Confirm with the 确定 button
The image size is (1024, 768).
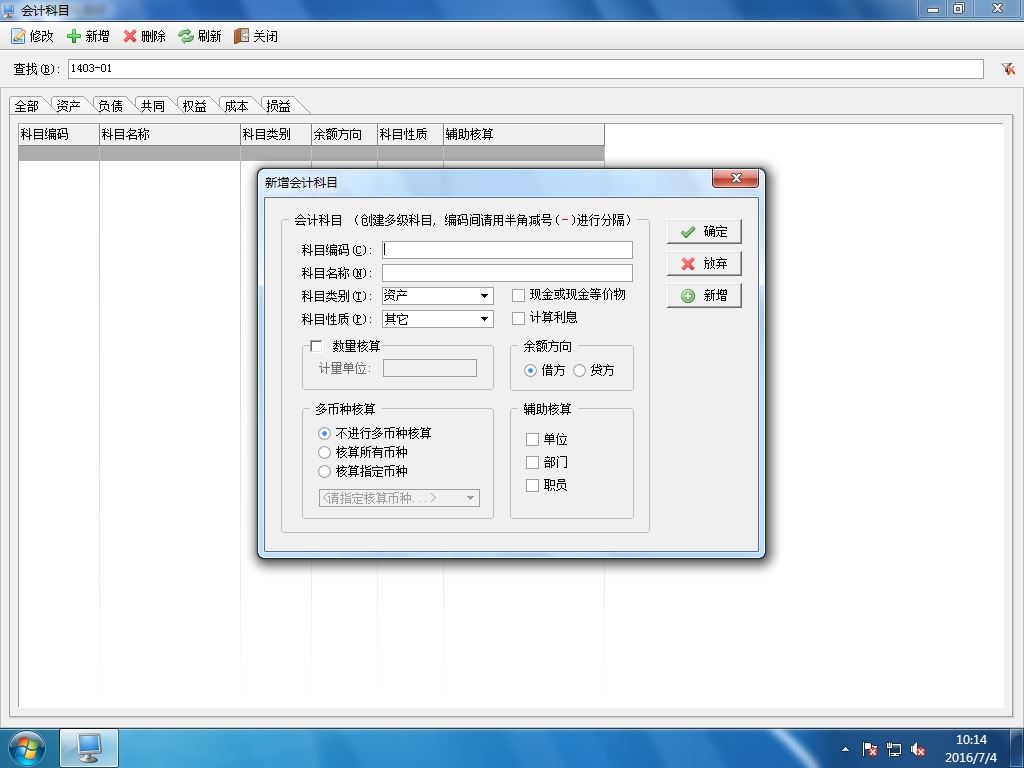pyautogui.click(x=704, y=232)
